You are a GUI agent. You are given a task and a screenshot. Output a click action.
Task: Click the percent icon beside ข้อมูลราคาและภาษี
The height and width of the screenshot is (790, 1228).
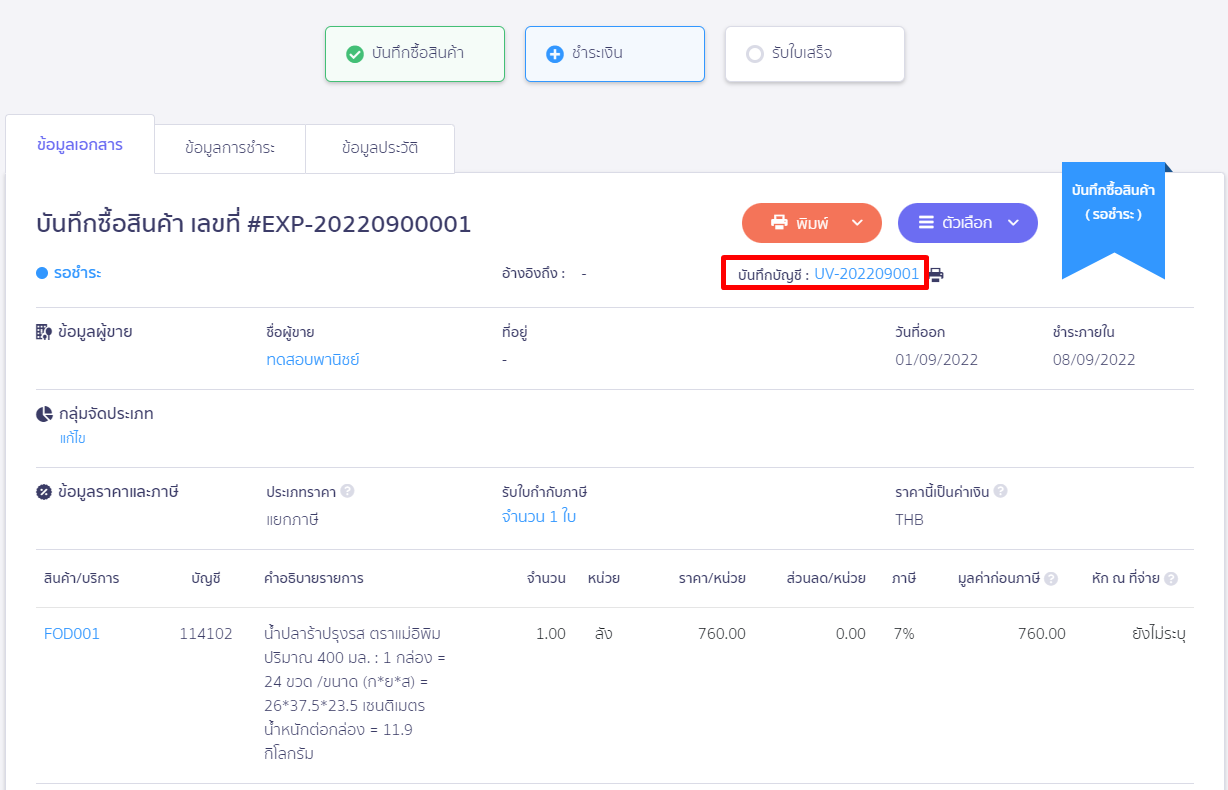pyautogui.click(x=44, y=492)
